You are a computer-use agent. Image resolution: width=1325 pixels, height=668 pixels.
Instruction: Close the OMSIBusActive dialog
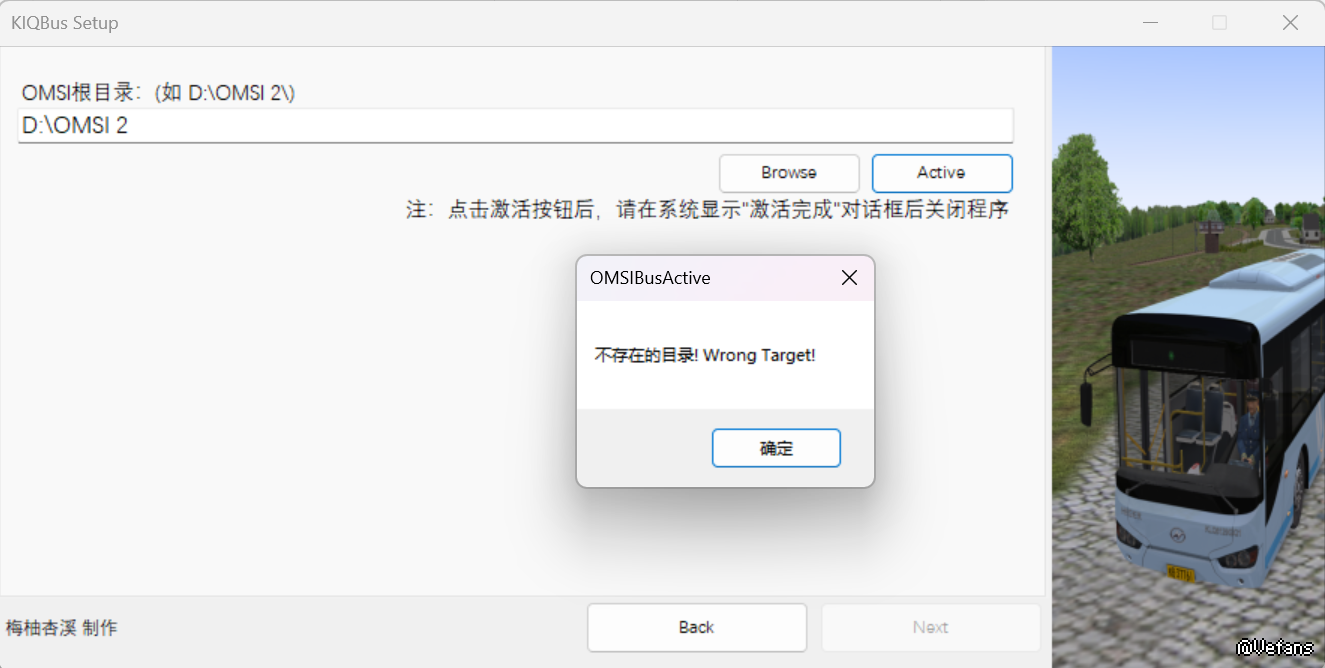click(849, 278)
